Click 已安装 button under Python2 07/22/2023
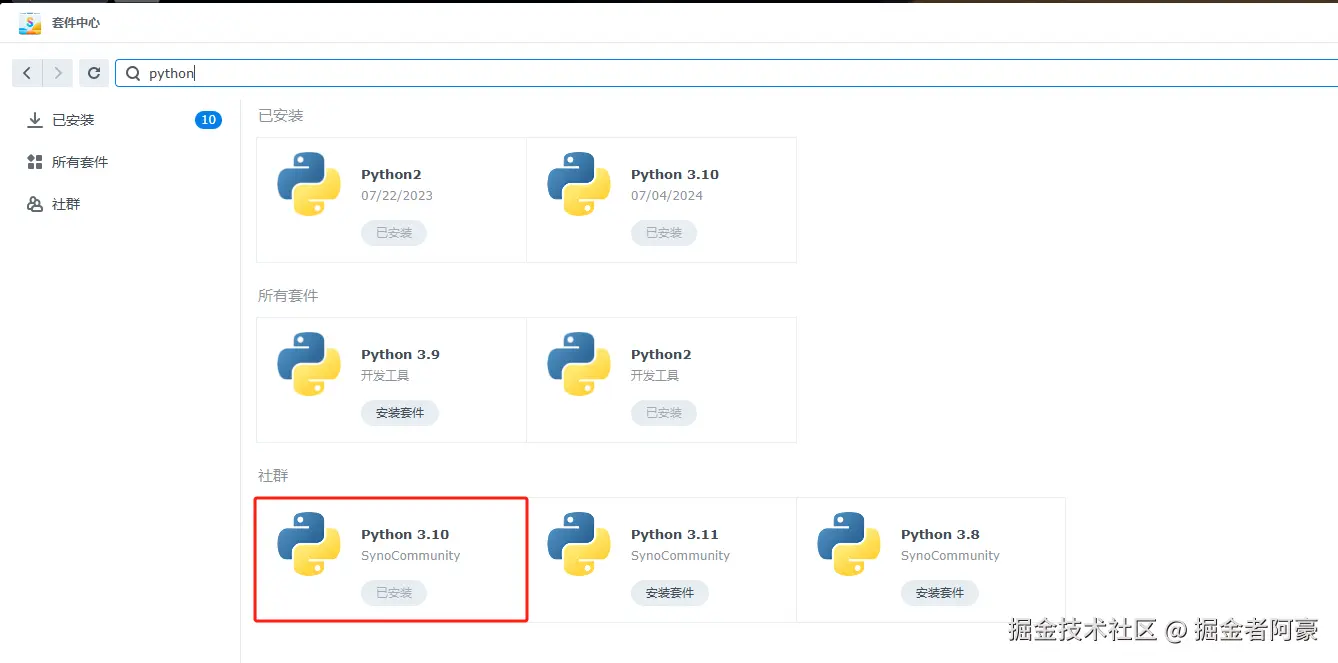 point(394,233)
